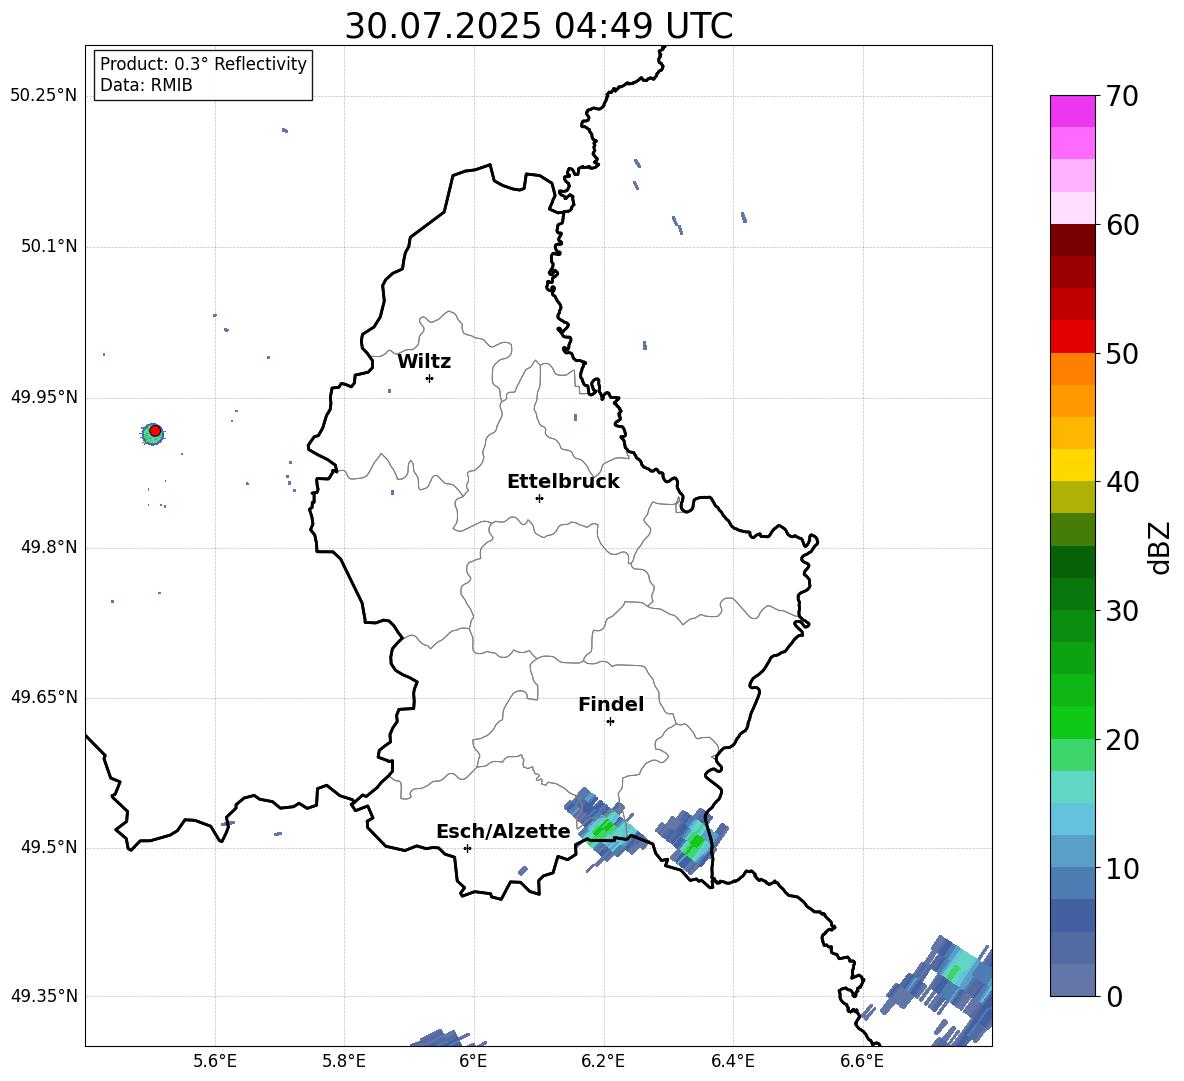Click the Esch/Alzette station cross marker
The width and height of the screenshot is (1184, 1081).
467,848
